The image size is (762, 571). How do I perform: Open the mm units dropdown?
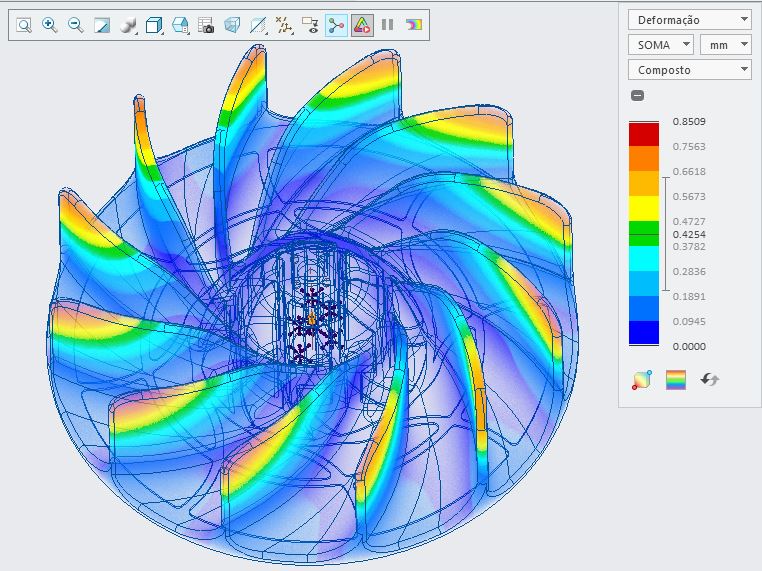[726, 44]
